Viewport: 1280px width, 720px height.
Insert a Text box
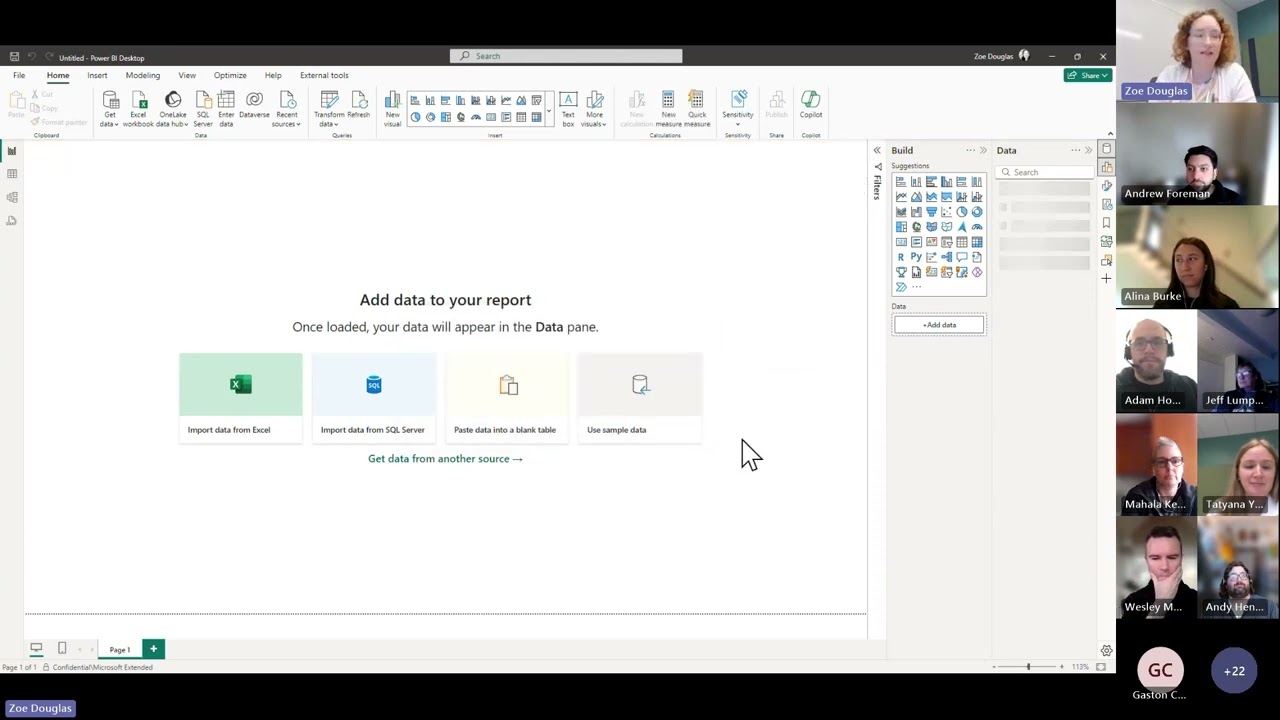click(x=568, y=108)
